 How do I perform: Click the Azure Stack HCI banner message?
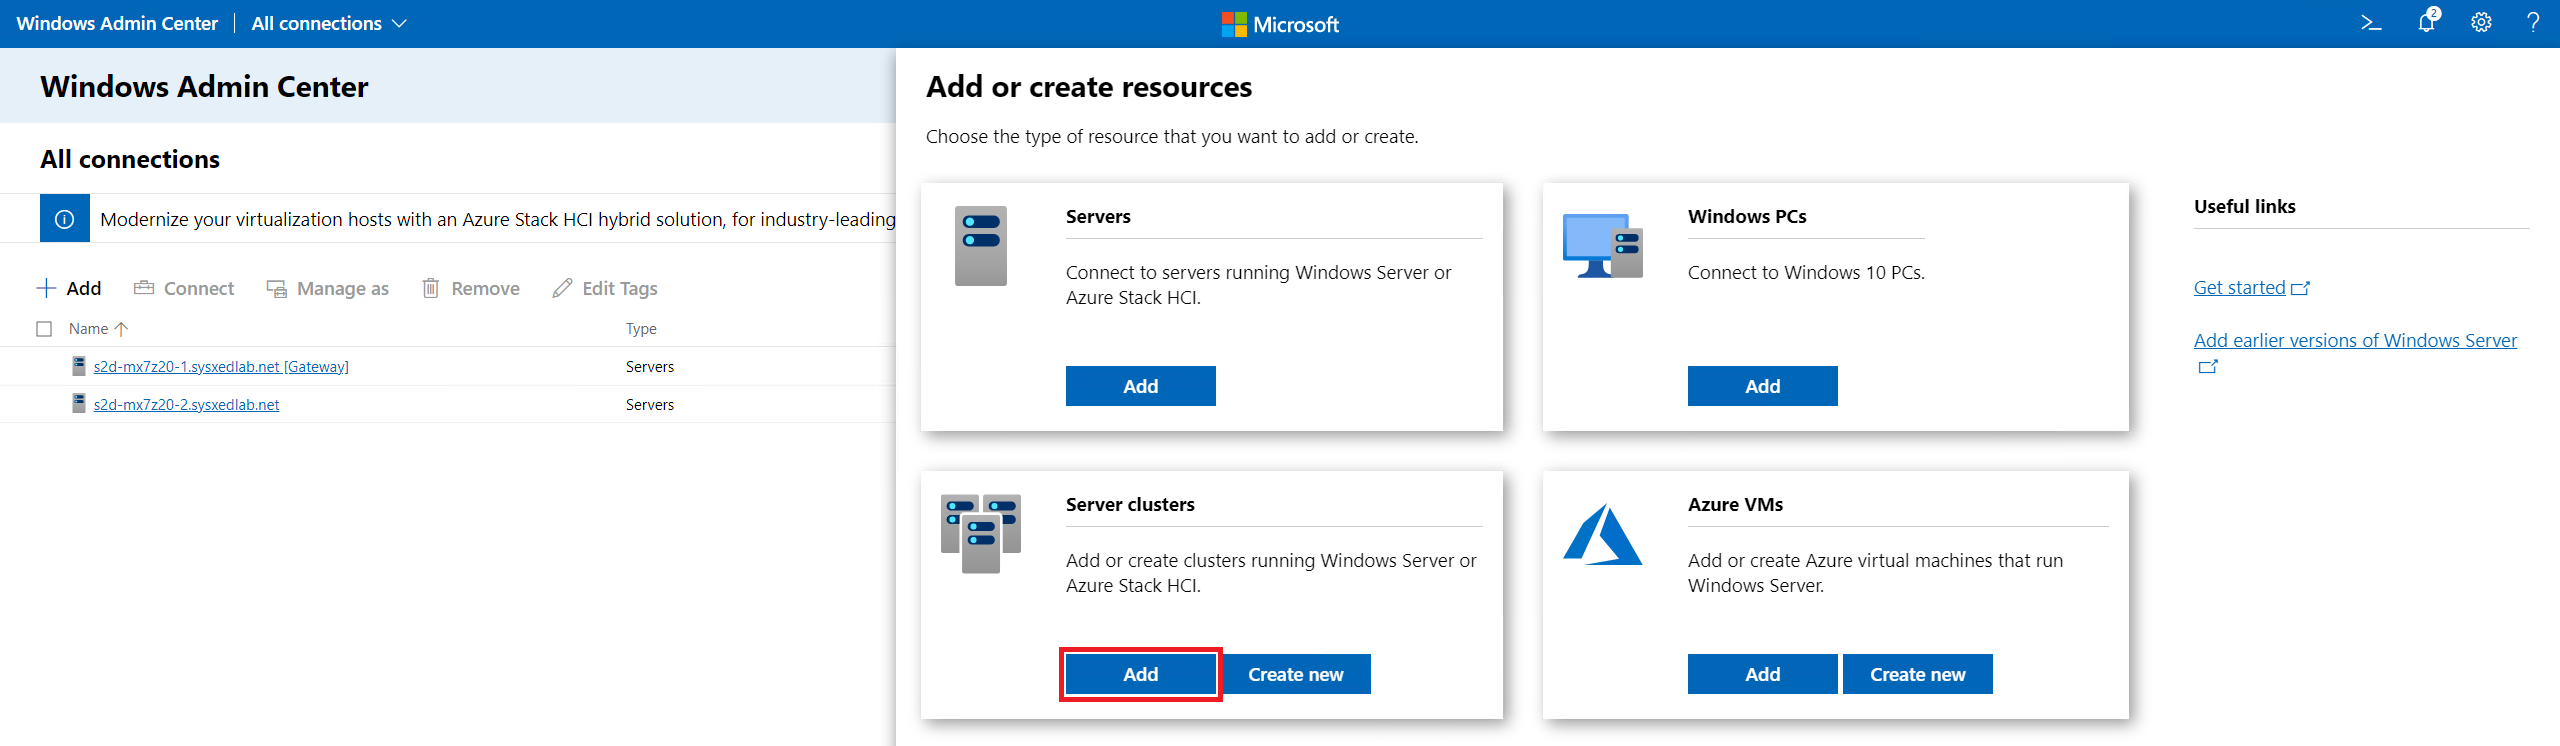click(x=498, y=219)
